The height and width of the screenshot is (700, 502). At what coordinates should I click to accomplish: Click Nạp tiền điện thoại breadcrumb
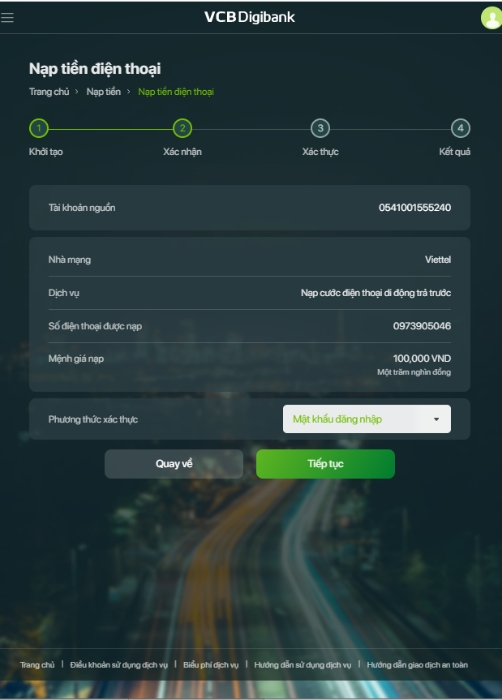(x=176, y=92)
